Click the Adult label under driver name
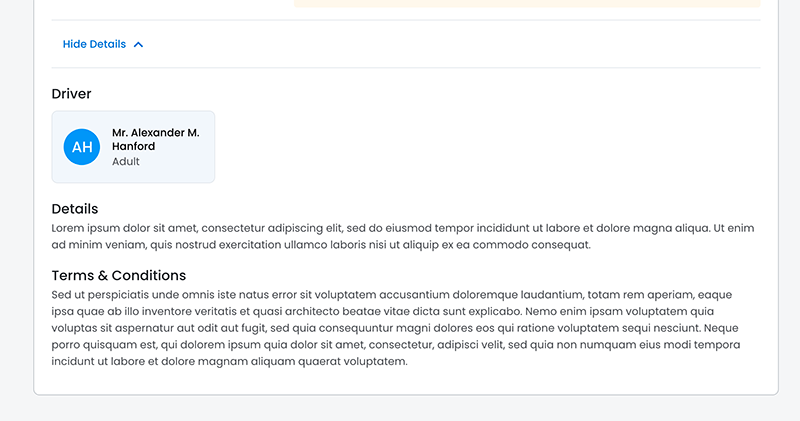The height and width of the screenshot is (421, 800). click(126, 162)
